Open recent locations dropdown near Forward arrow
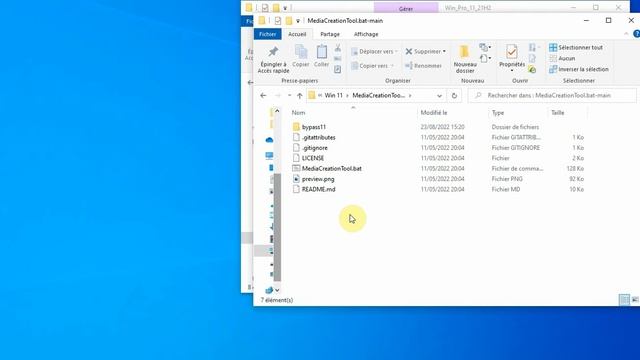 (289, 96)
